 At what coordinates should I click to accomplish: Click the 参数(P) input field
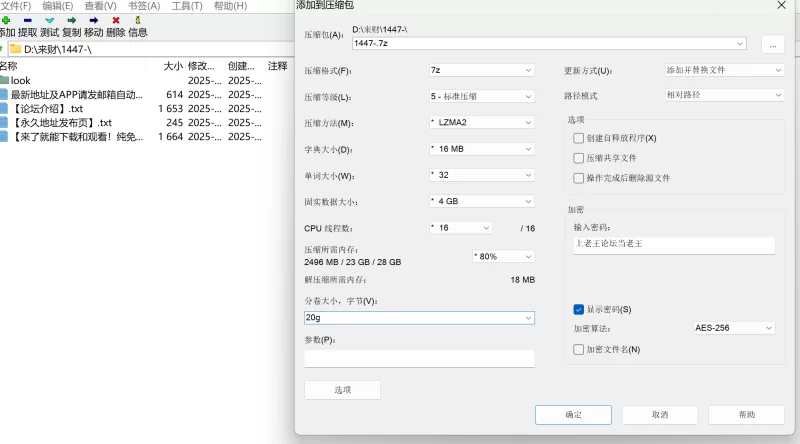(x=419, y=358)
